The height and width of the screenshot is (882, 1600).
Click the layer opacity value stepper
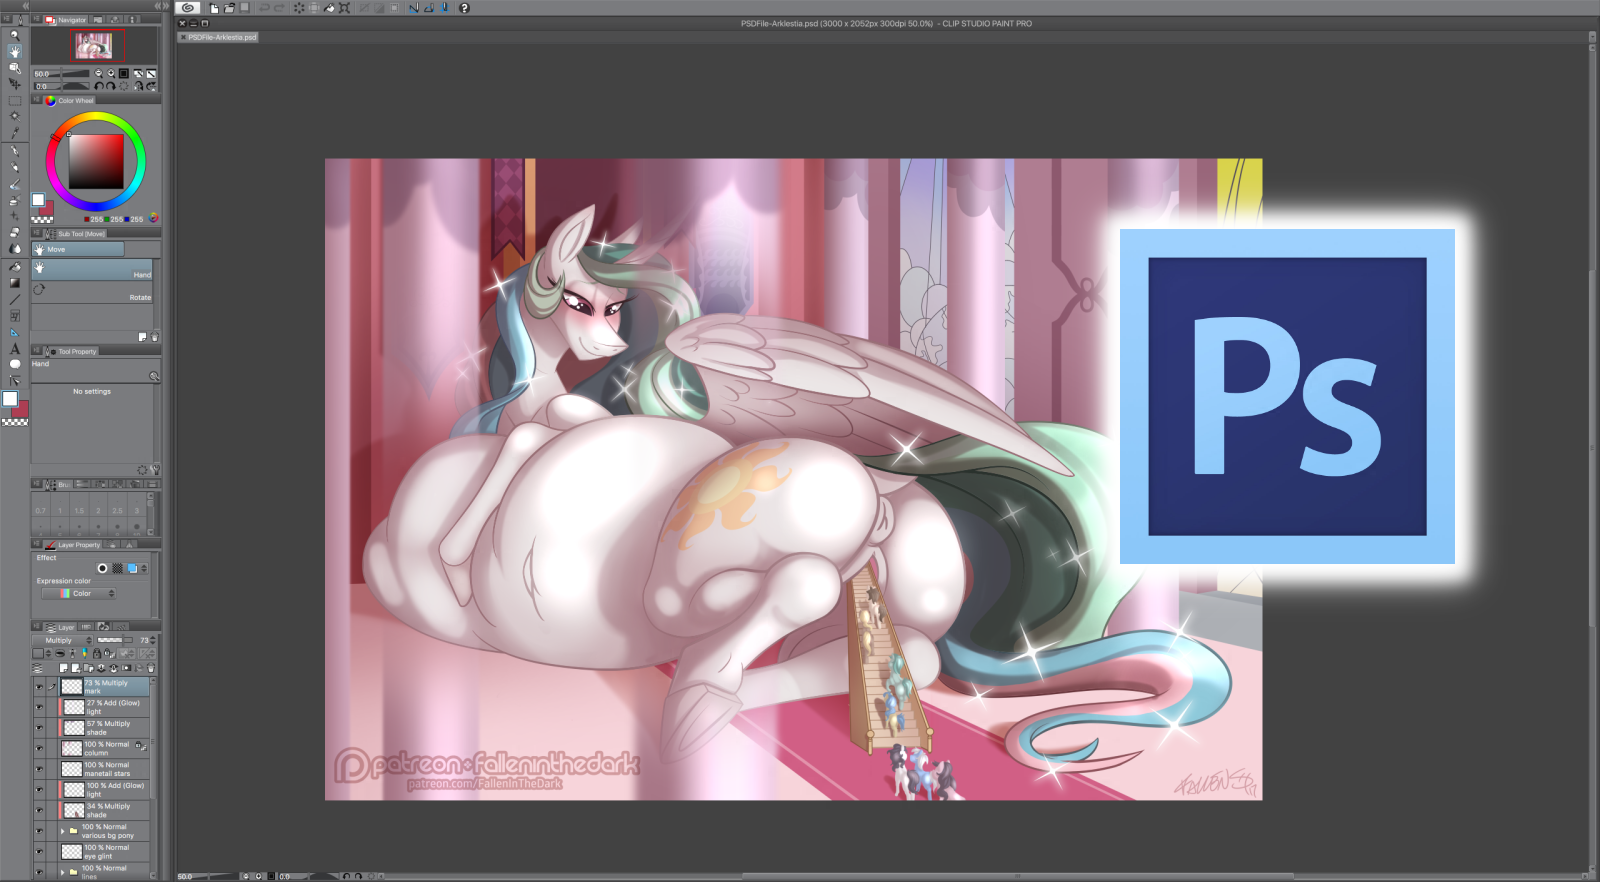[x=152, y=640]
